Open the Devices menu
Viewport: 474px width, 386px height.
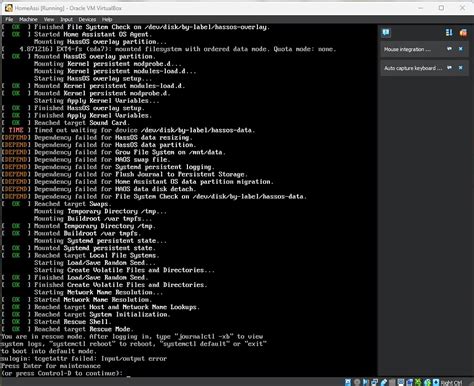click(87, 19)
